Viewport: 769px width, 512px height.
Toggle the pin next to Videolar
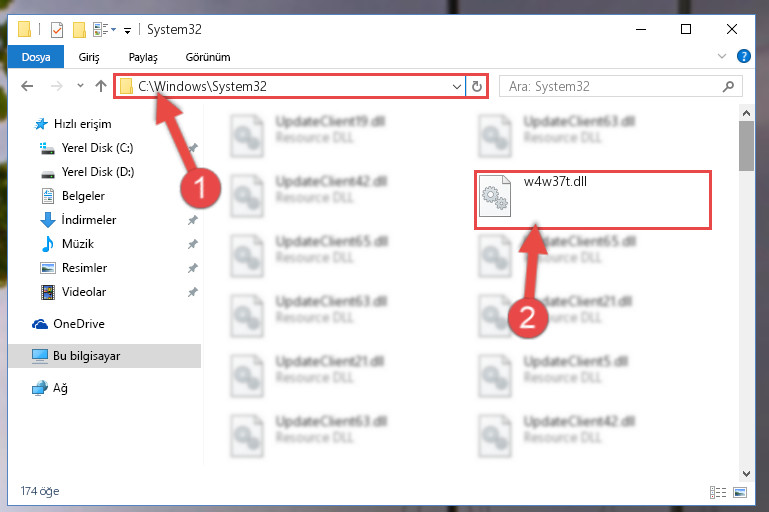tap(193, 292)
